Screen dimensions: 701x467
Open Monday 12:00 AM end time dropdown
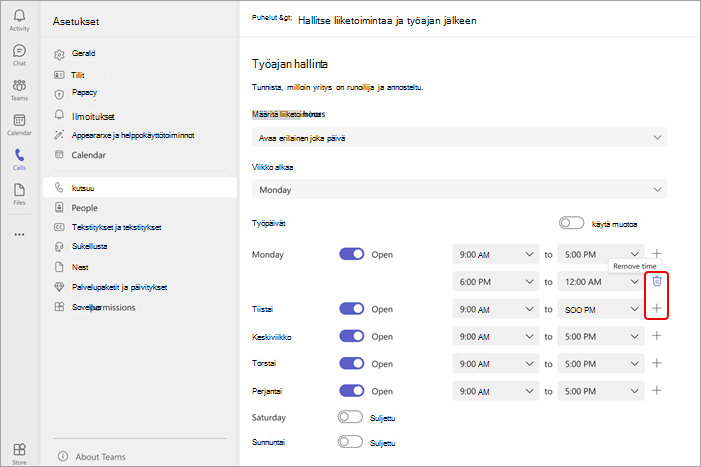(x=601, y=282)
